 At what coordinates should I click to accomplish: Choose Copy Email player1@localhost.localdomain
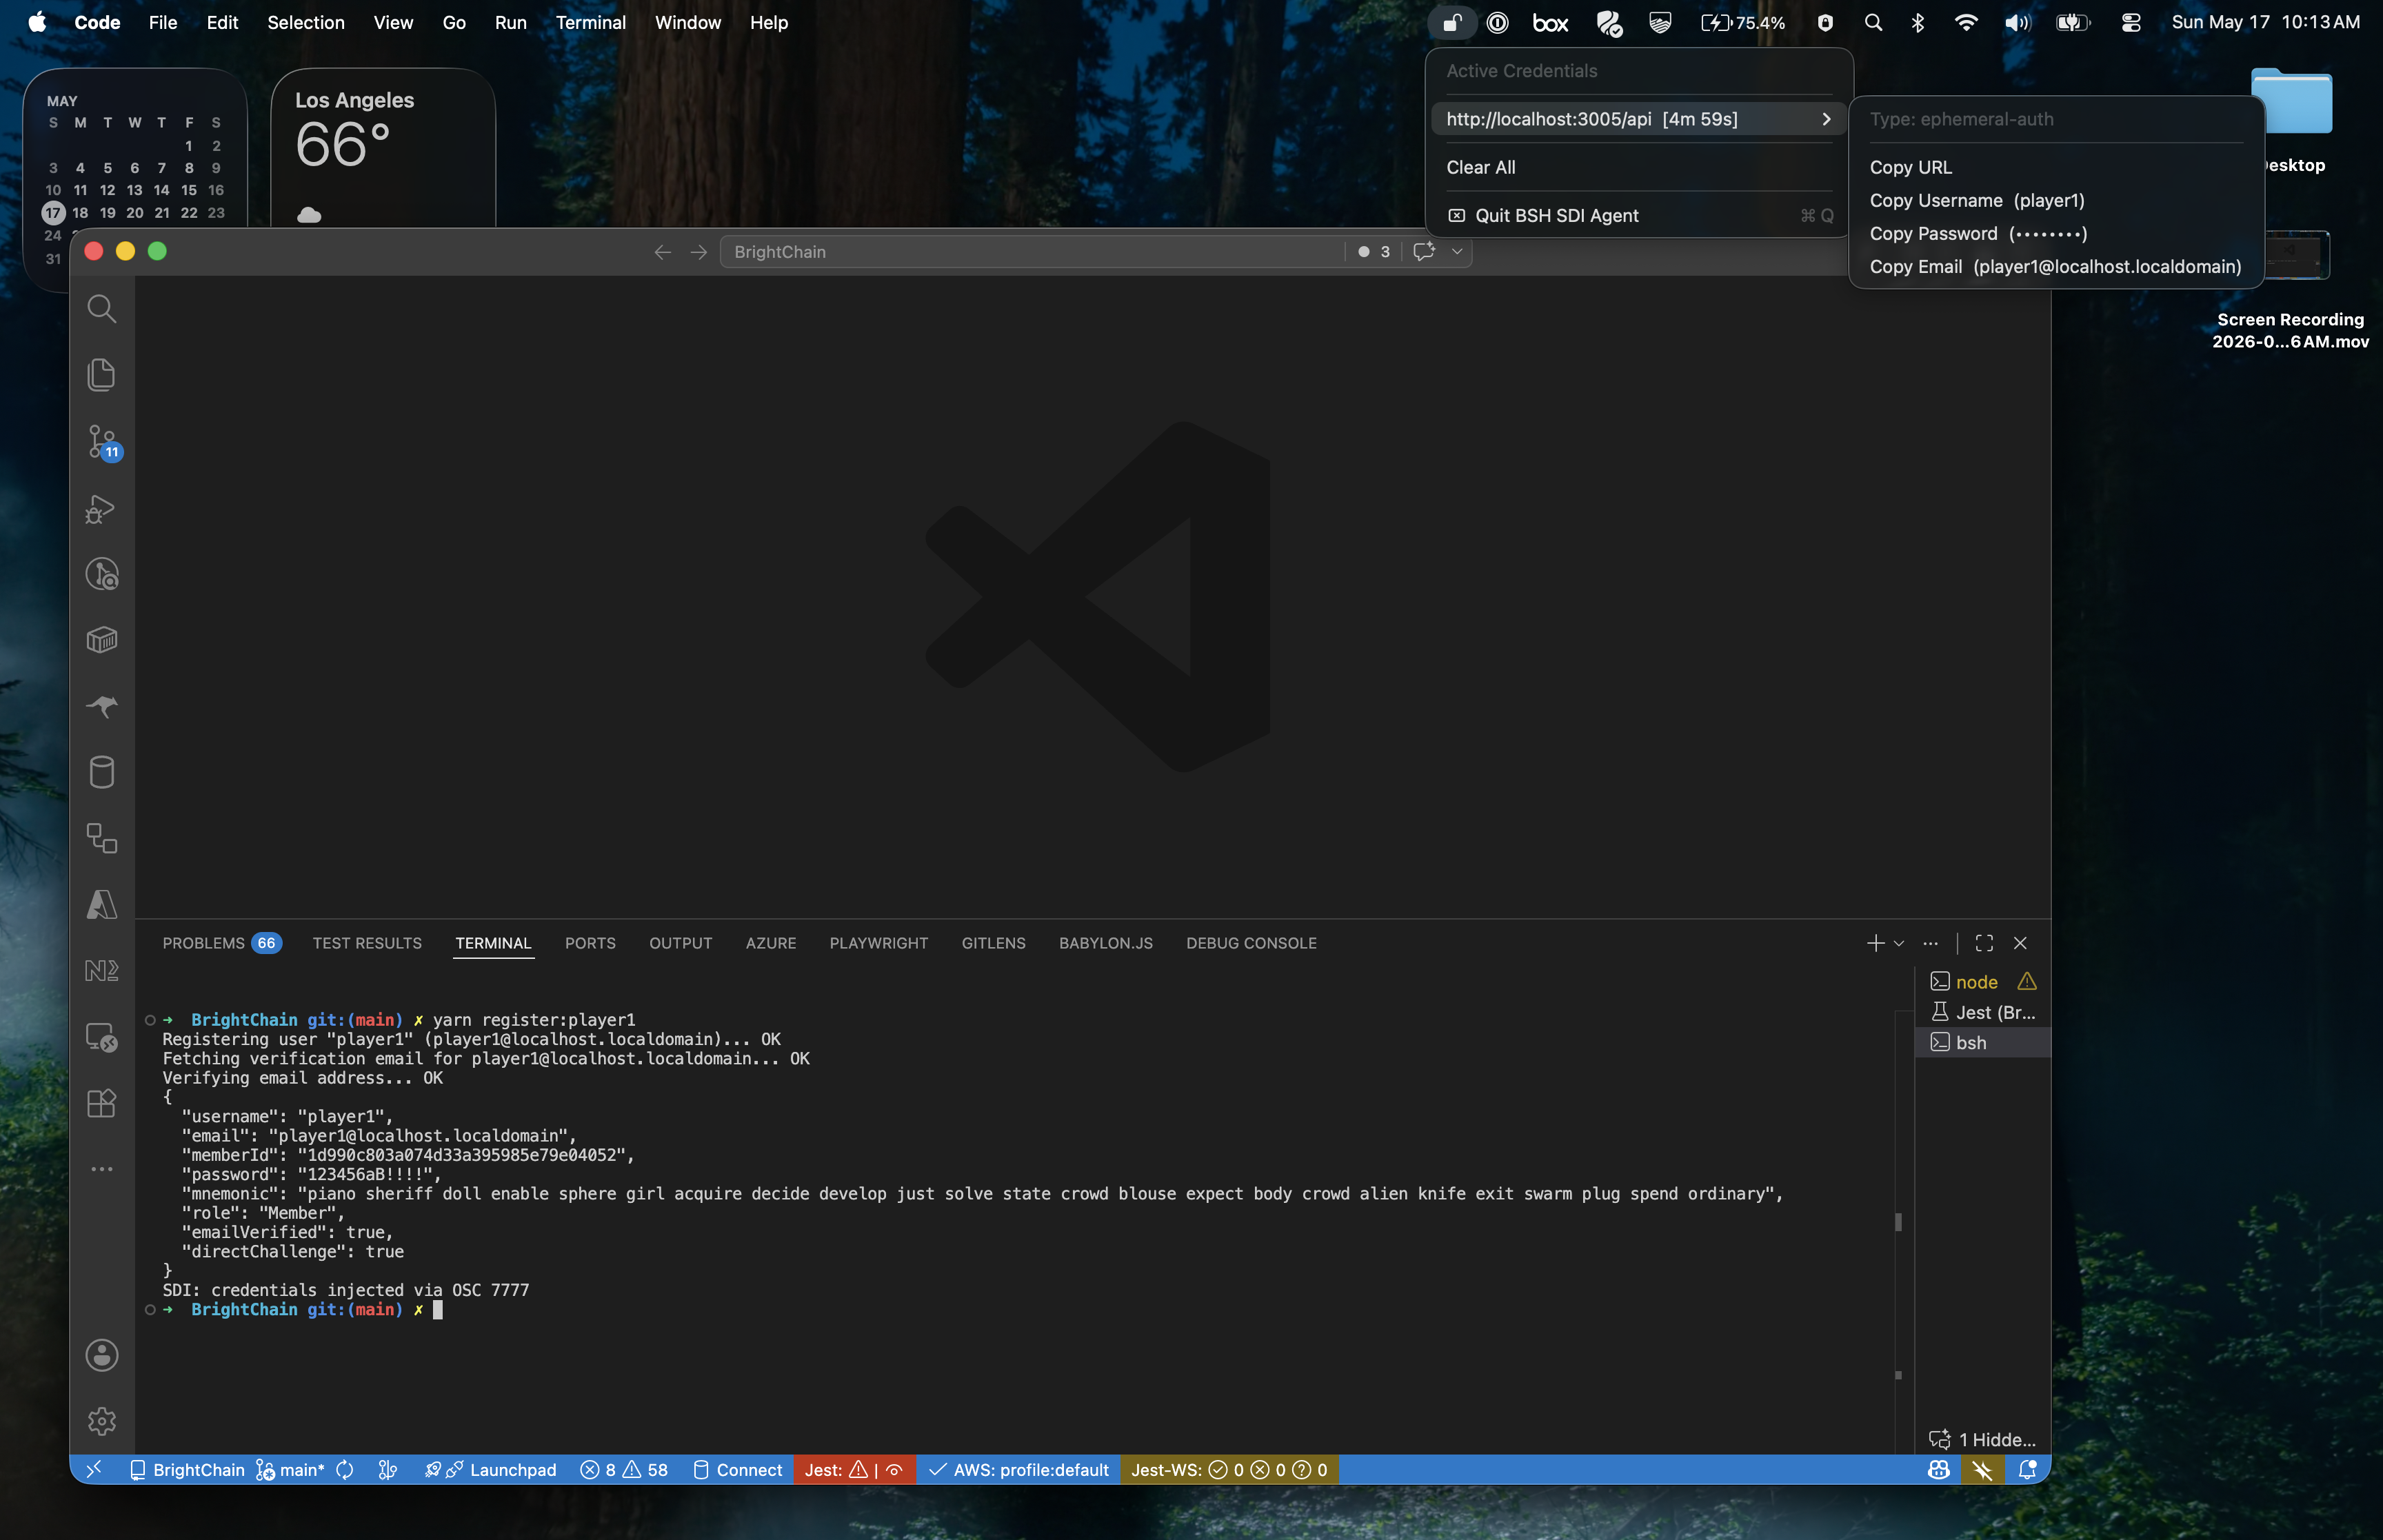2056,266
